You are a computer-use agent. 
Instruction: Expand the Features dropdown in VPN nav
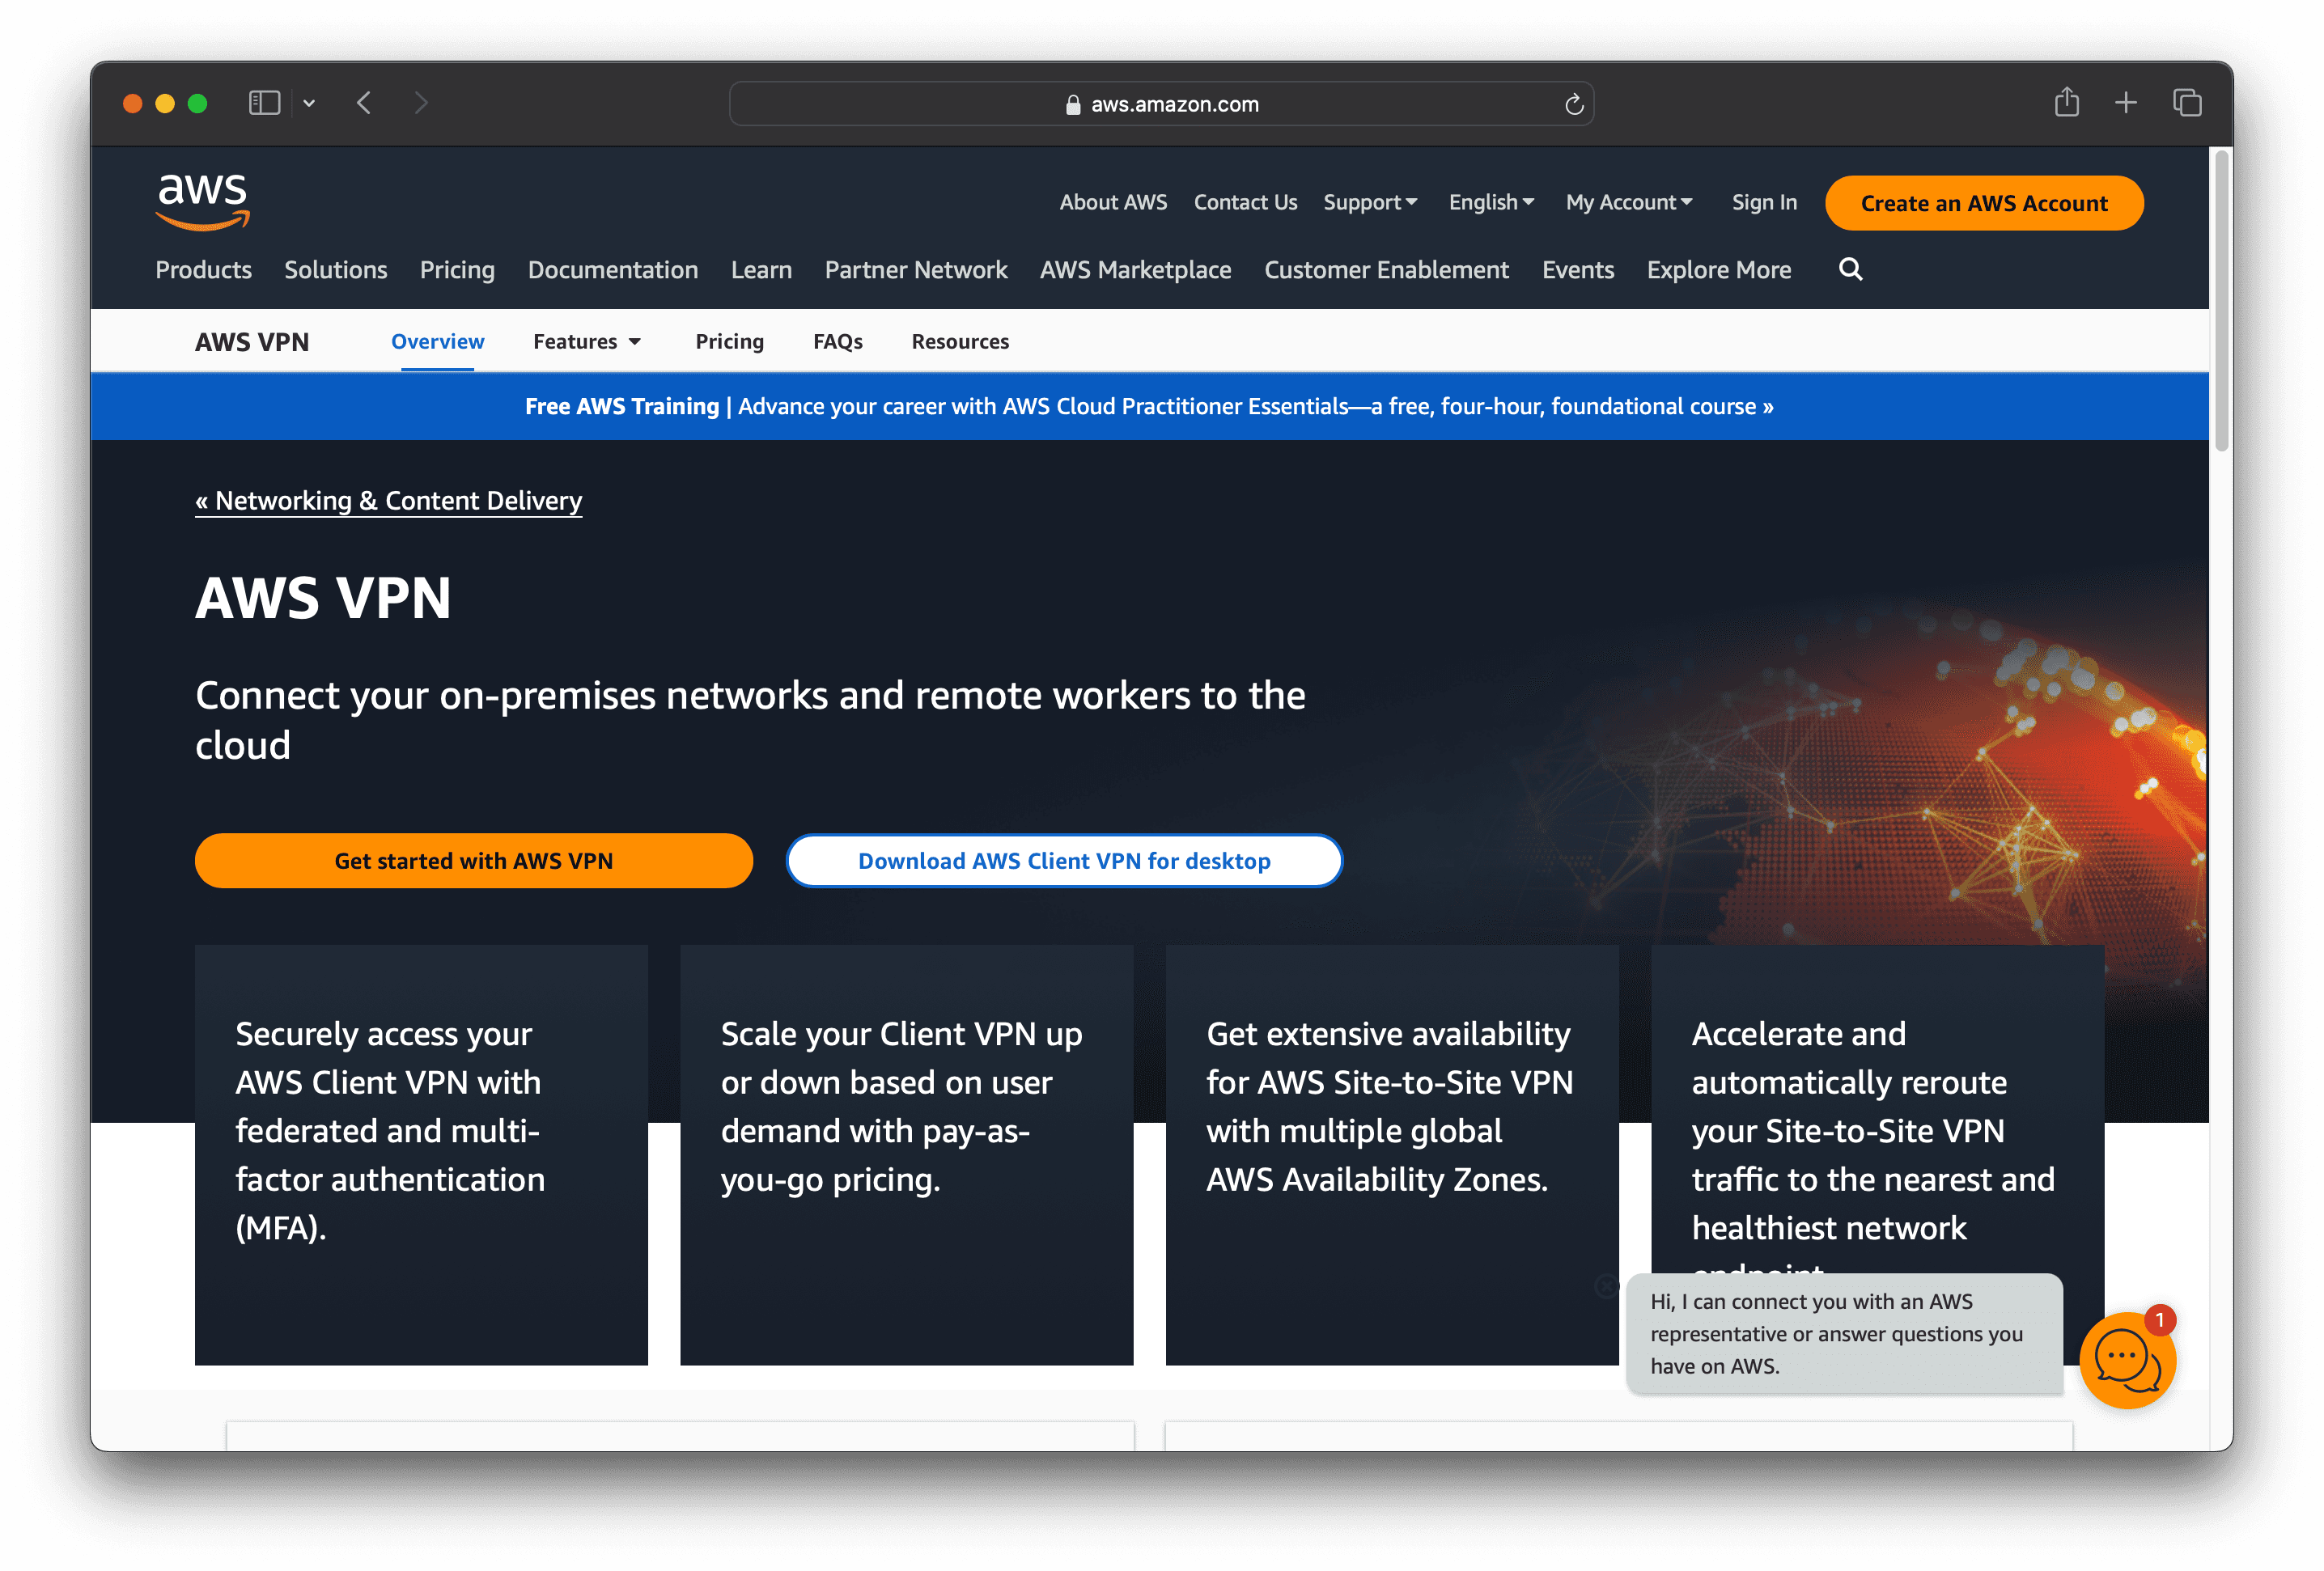[586, 342]
